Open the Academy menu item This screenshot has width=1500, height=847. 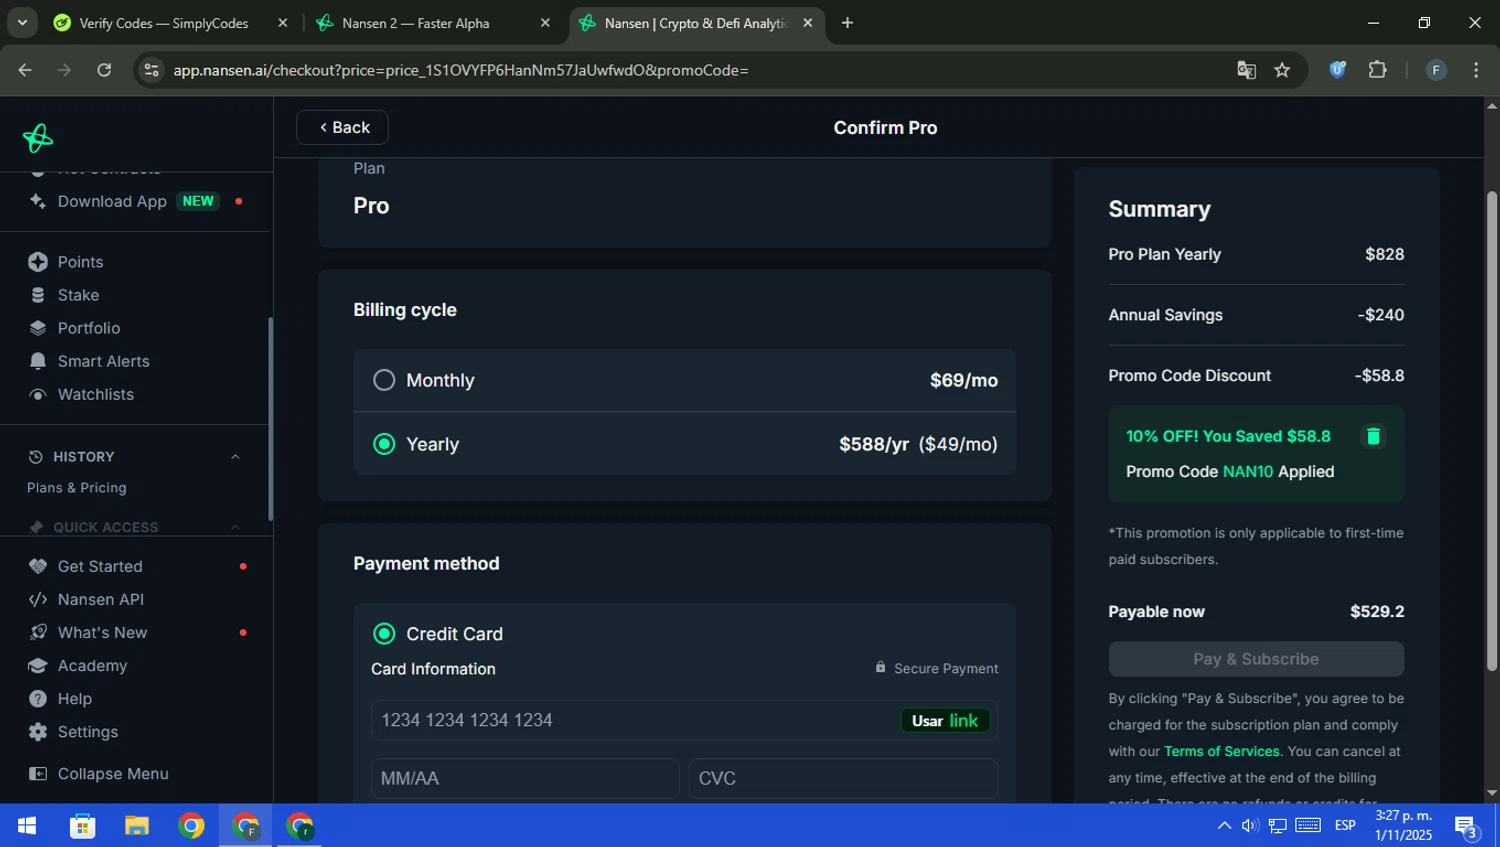tap(92, 665)
